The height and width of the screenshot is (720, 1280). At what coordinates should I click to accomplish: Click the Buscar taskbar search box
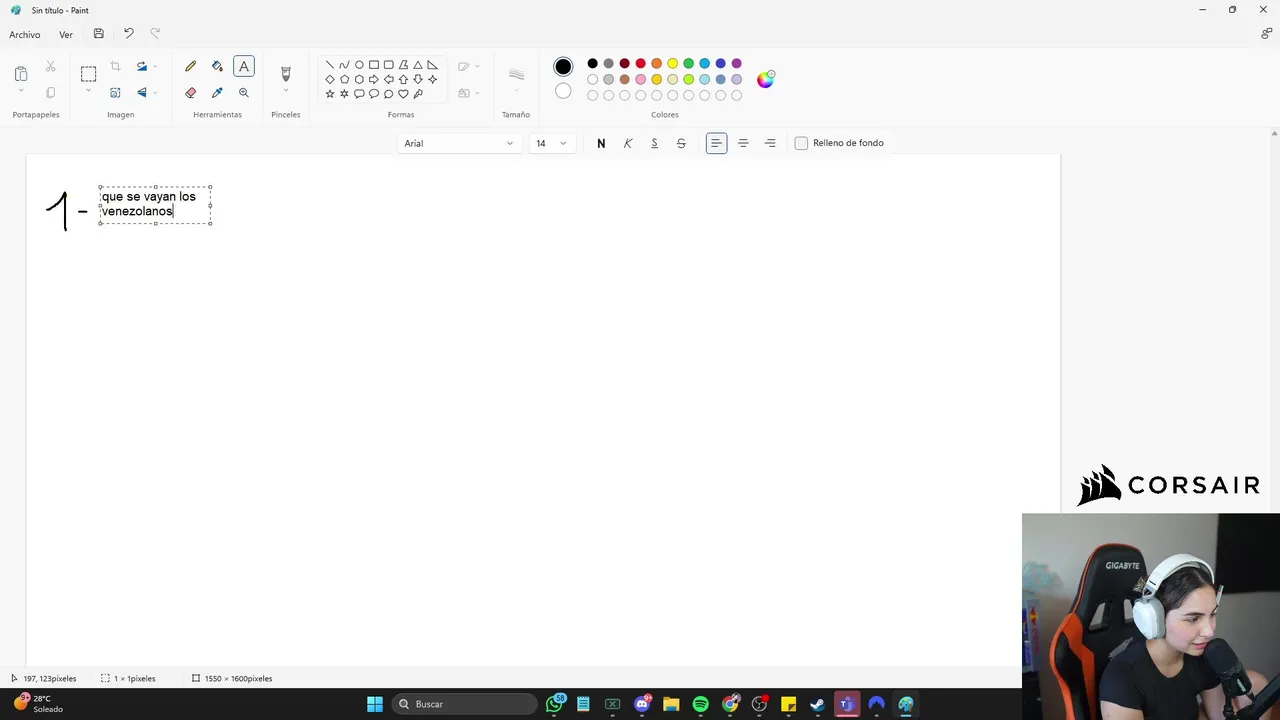coord(464,704)
